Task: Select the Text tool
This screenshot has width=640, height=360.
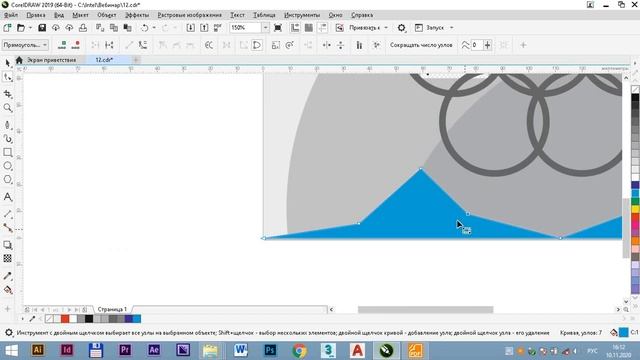Action: coord(7,197)
